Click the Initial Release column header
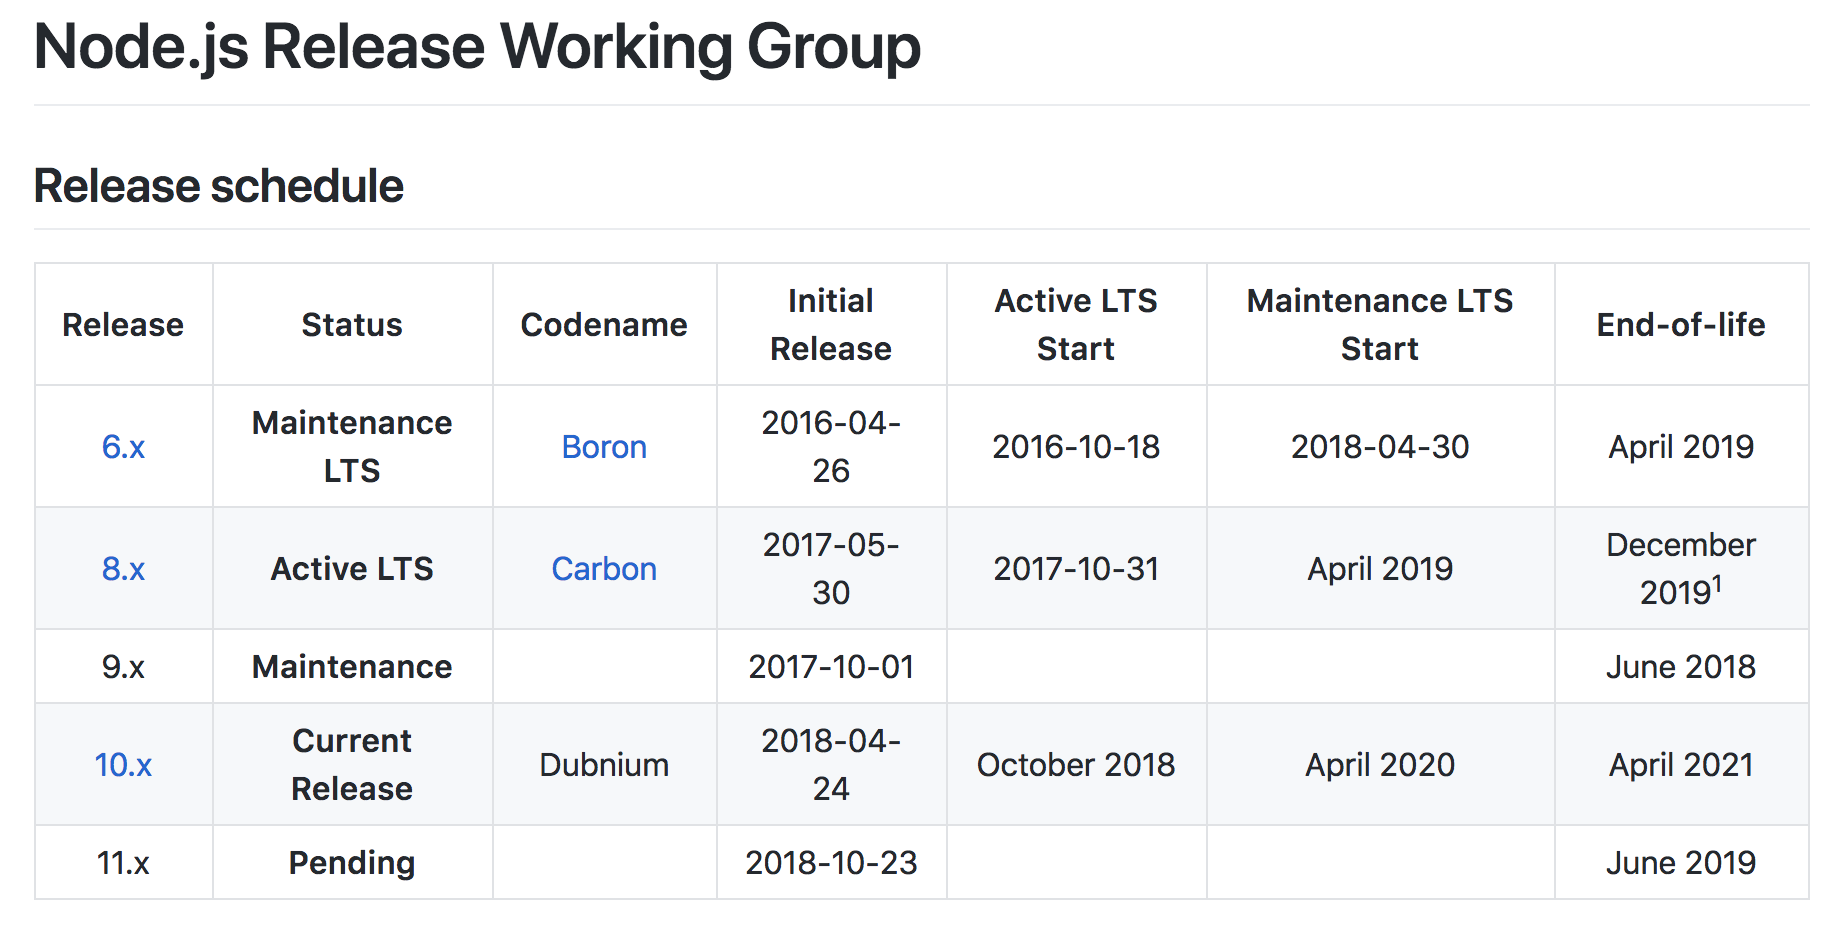Viewport: 1828px width, 932px height. 831,325
